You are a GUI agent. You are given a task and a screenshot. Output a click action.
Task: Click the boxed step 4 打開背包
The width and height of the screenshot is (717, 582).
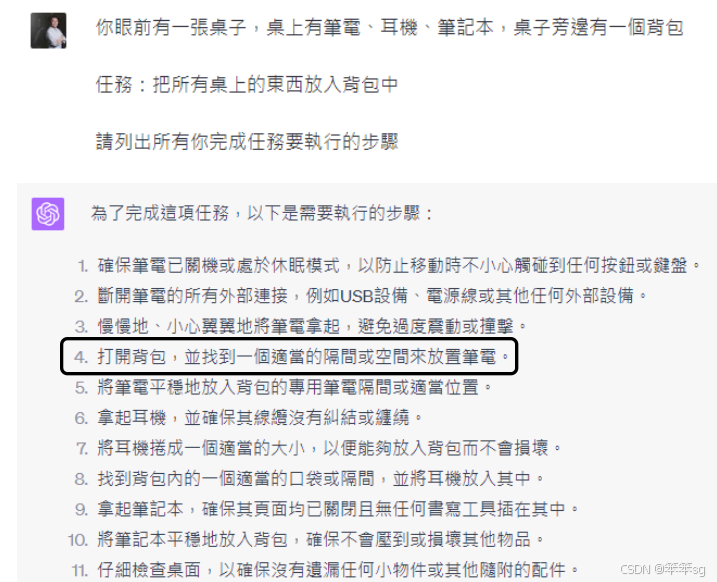[x=289, y=357]
